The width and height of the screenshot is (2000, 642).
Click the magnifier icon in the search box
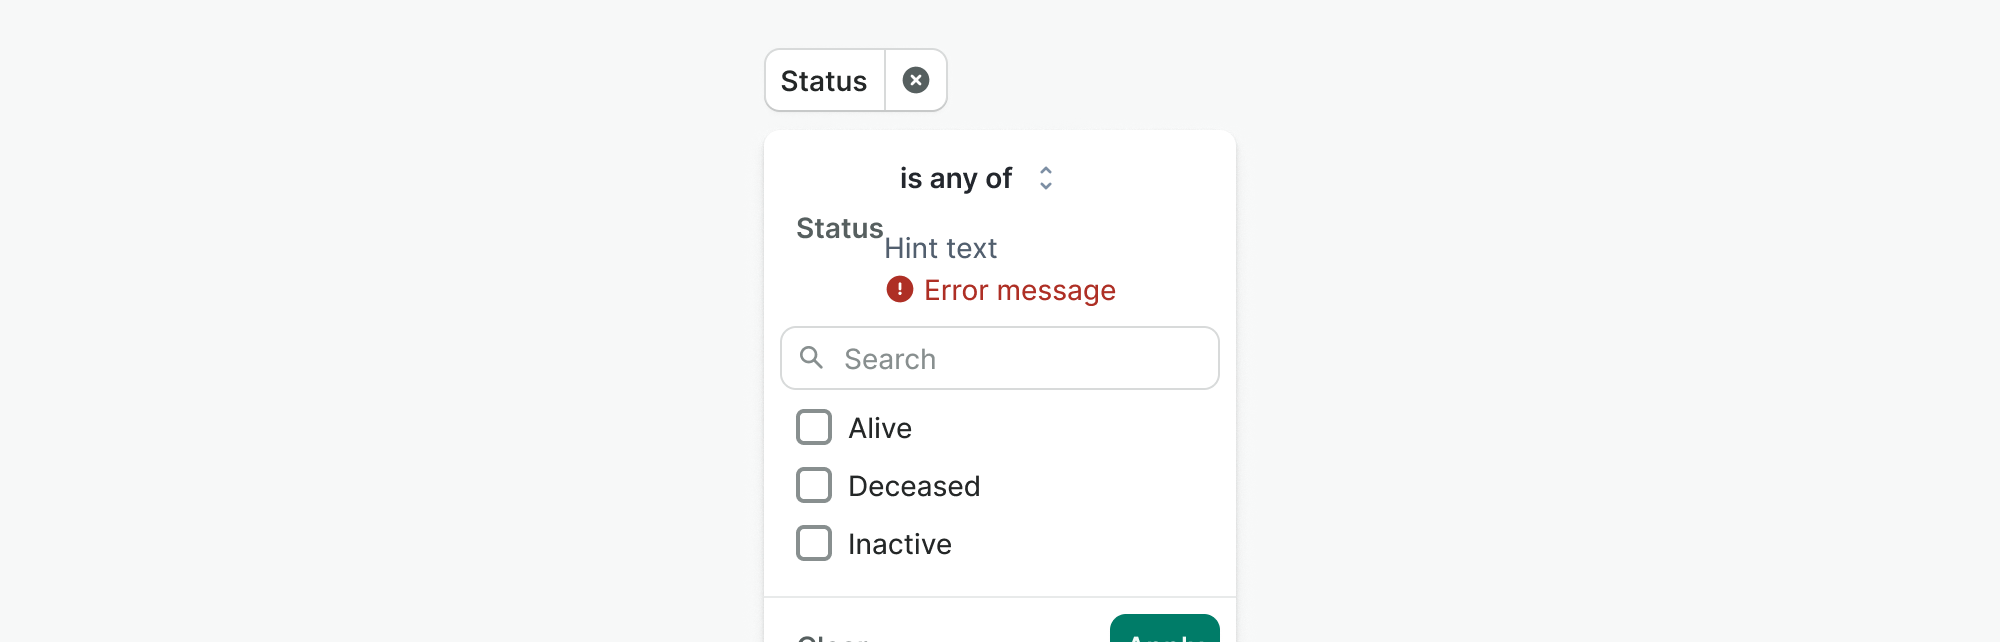[812, 358]
